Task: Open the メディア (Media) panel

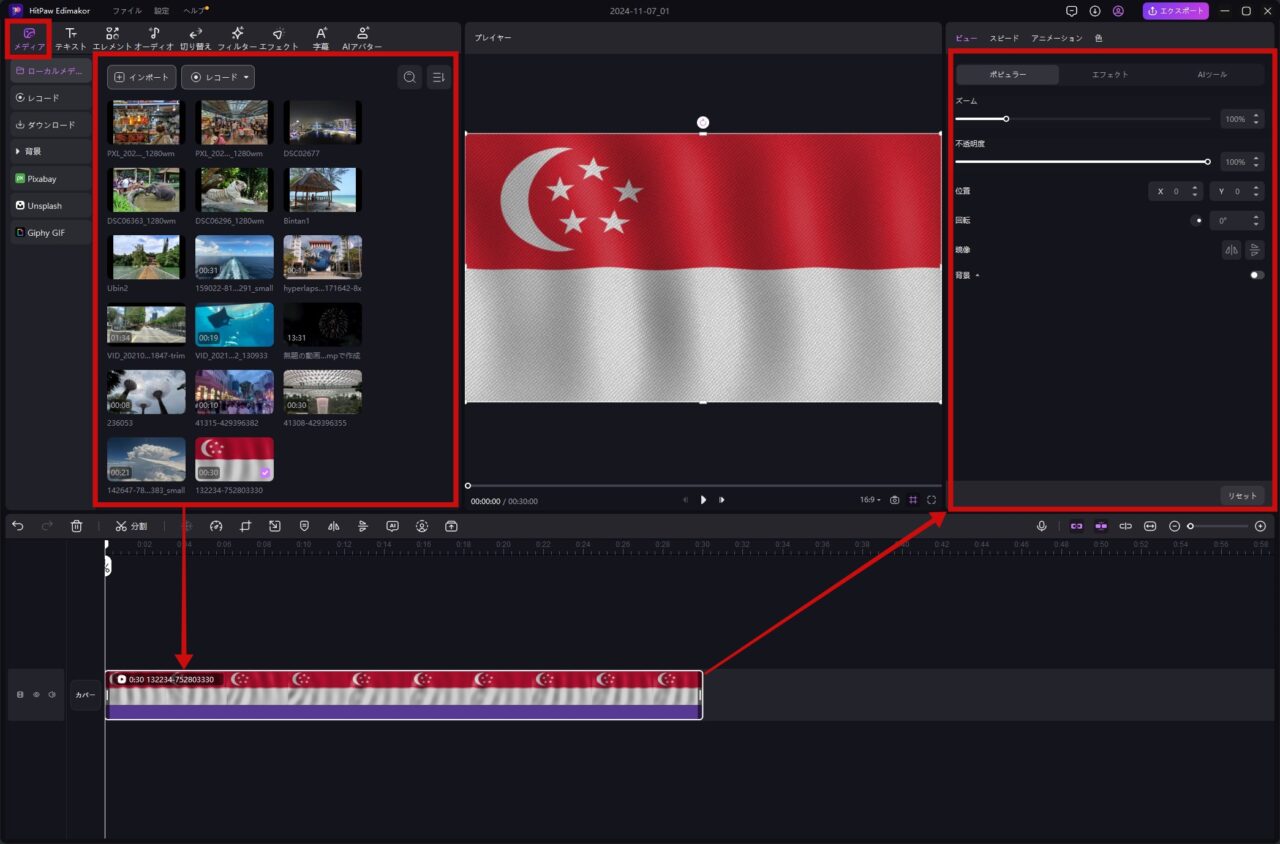Action: click(x=29, y=39)
